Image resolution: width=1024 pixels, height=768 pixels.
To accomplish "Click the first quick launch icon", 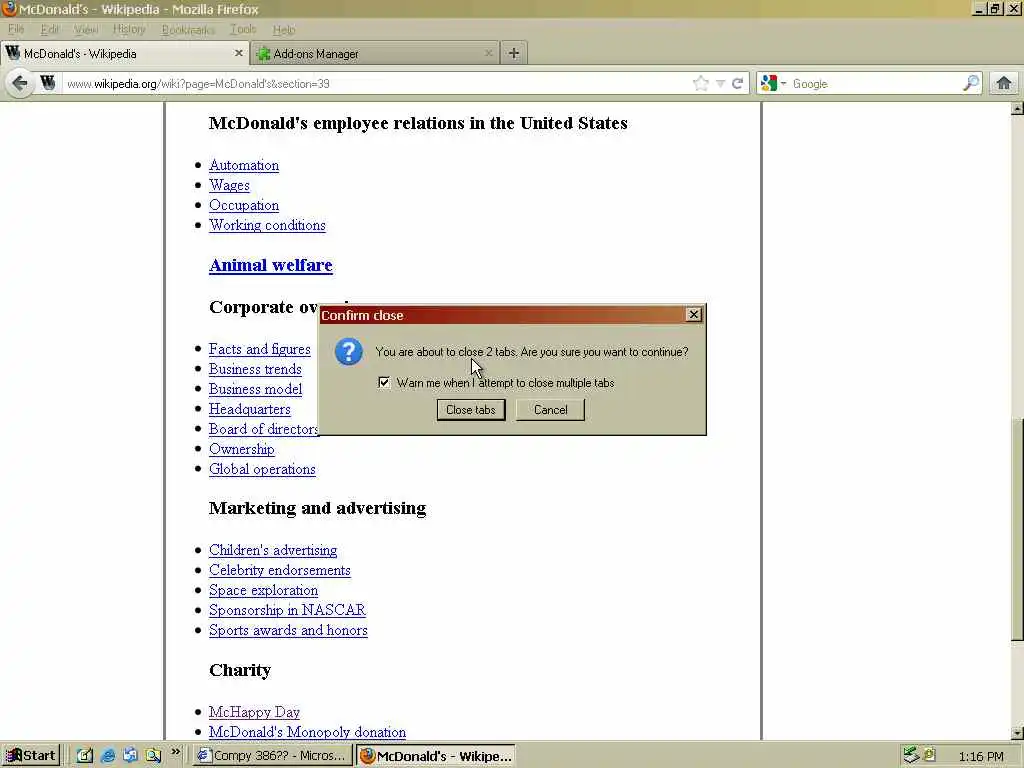I will coord(85,756).
